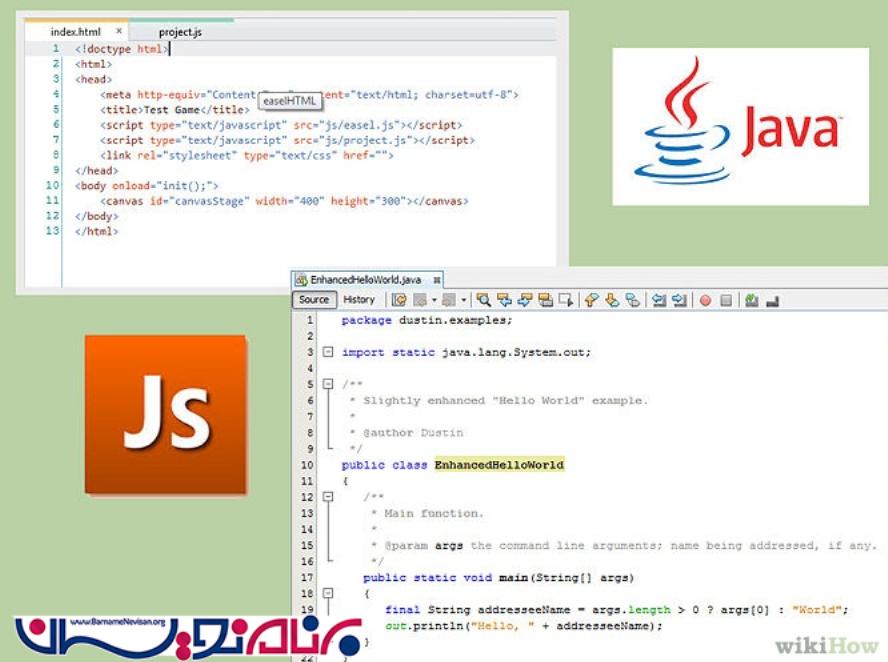Collapse the comment fold at line 12

(x=328, y=497)
